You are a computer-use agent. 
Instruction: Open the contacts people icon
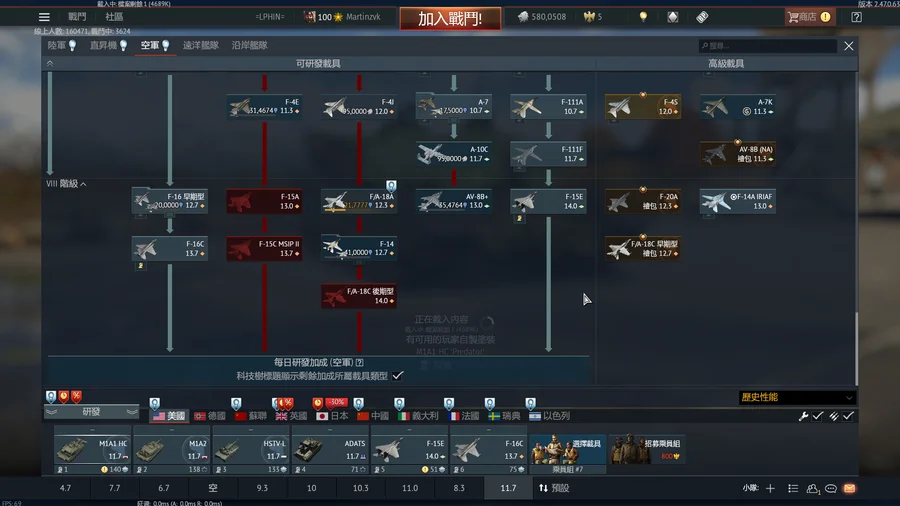pyautogui.click(x=812, y=488)
